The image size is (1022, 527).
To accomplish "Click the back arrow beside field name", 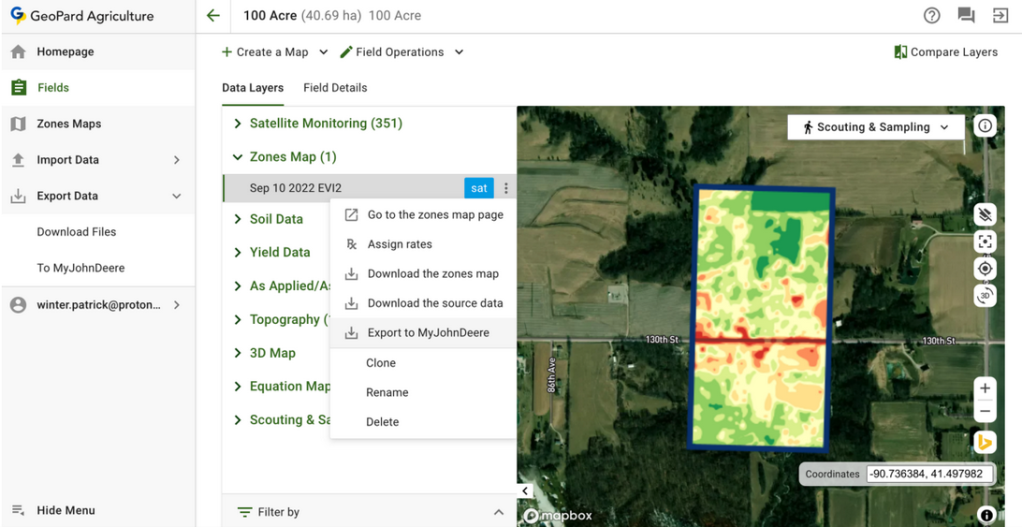I will click(212, 16).
